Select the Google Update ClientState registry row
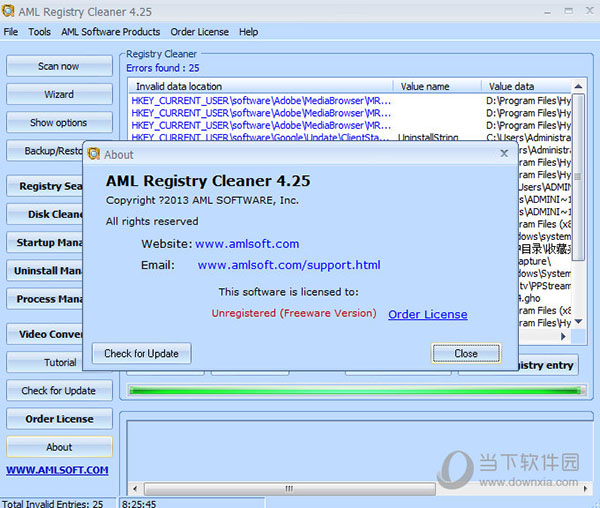 coord(350,137)
